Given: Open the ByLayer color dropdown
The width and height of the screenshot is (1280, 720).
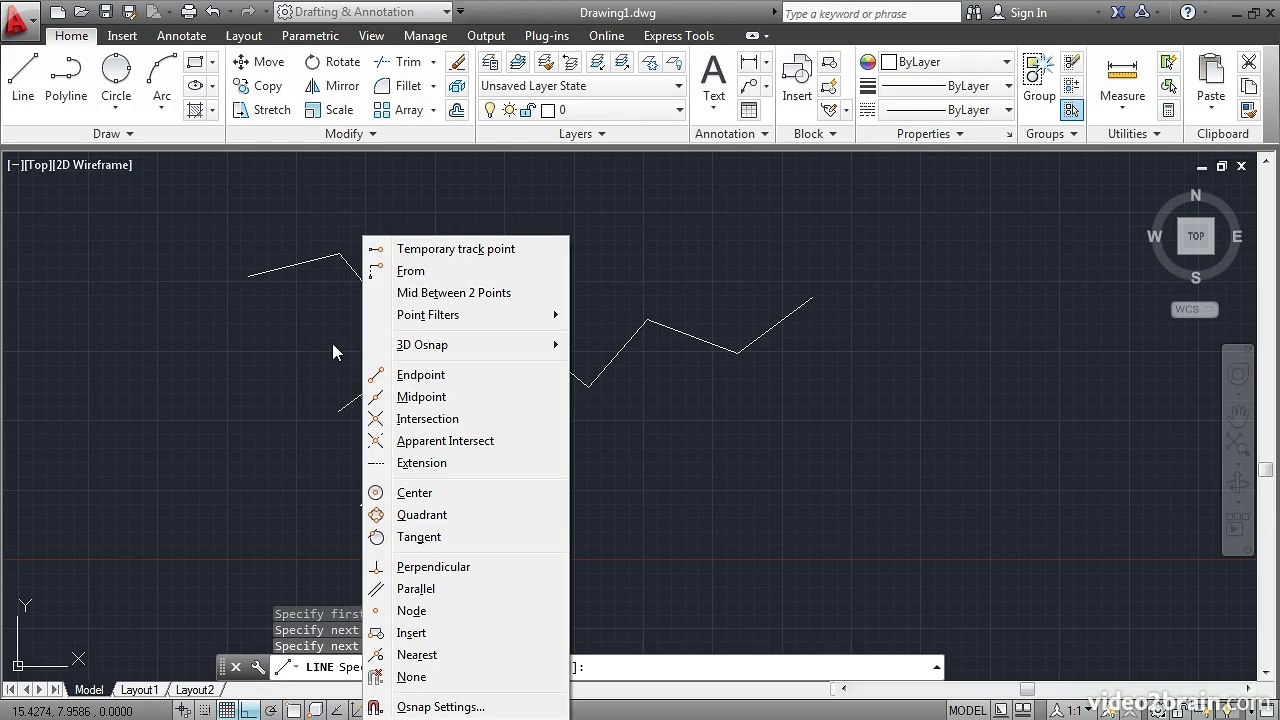Looking at the screenshot, I should tap(946, 62).
